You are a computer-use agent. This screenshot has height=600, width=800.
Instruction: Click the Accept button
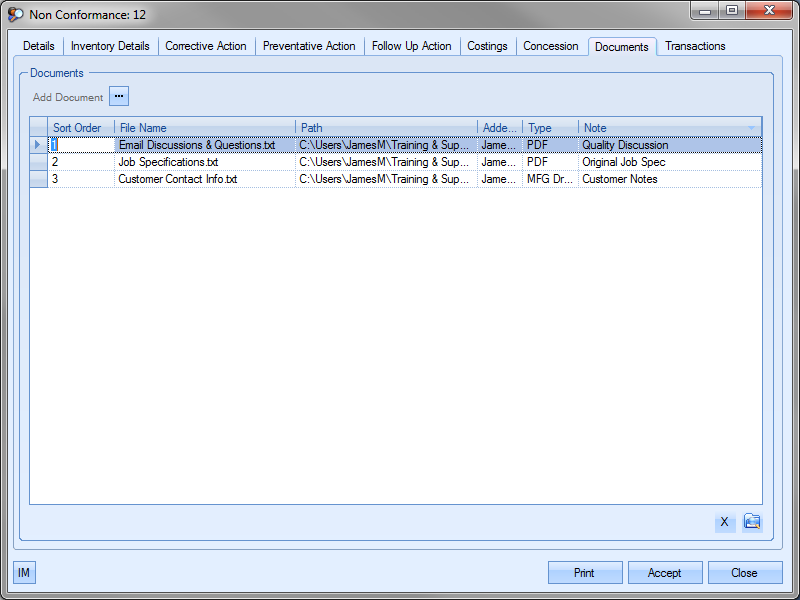[664, 573]
